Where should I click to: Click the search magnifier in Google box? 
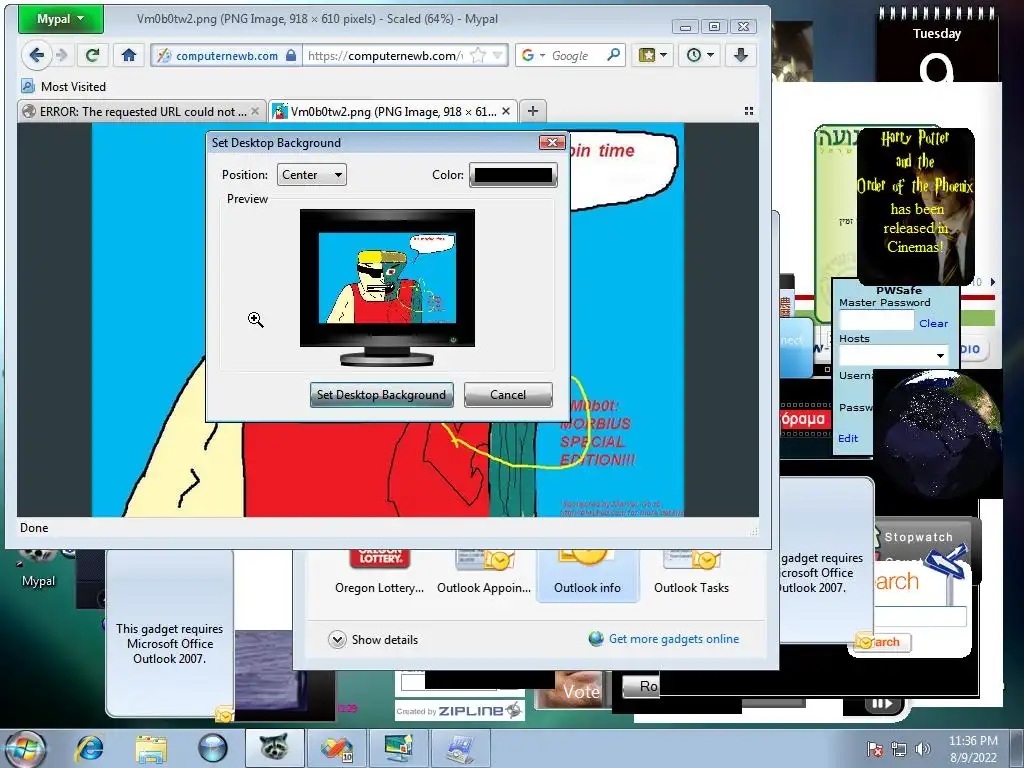coord(613,56)
